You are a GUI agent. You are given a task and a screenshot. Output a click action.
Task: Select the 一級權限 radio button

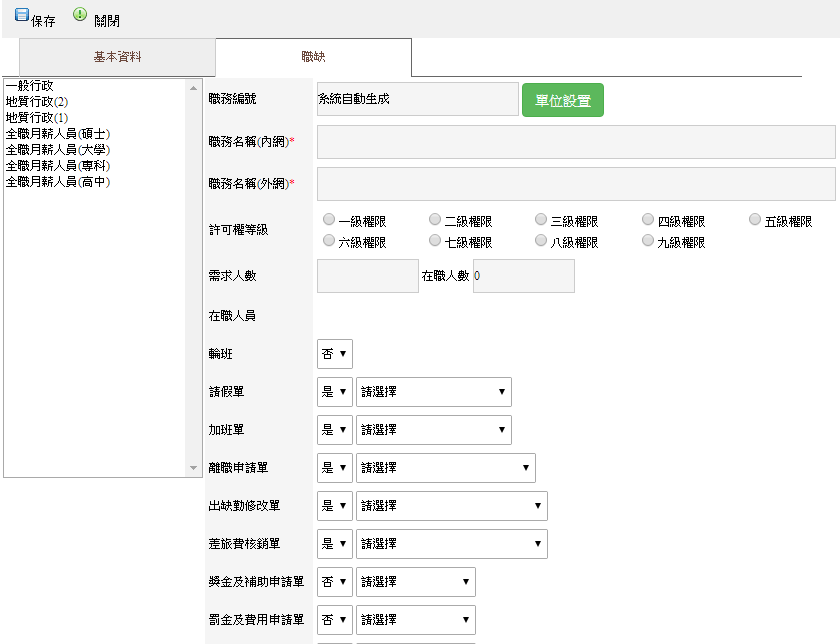tap(329, 220)
